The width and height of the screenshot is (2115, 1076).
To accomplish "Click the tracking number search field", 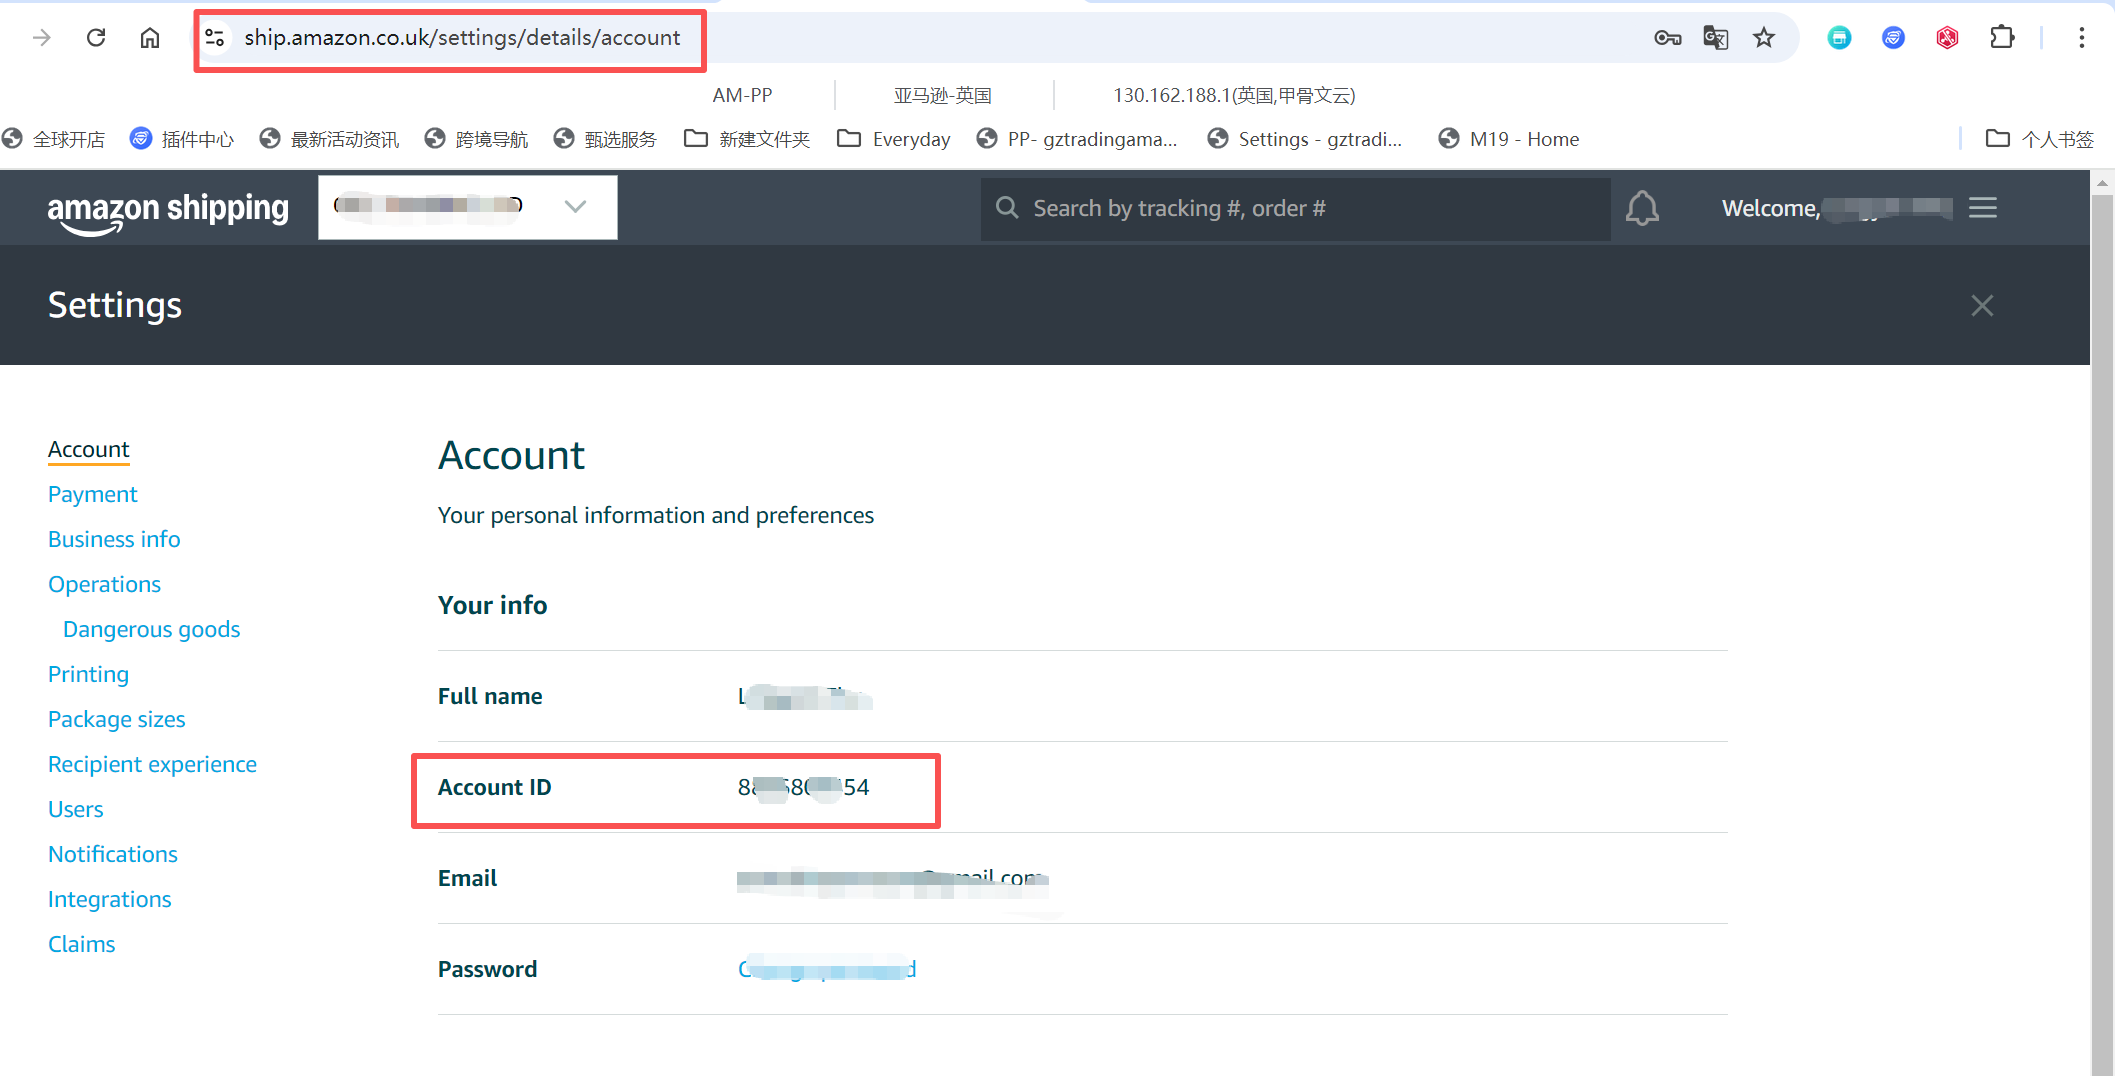I will coord(1300,208).
